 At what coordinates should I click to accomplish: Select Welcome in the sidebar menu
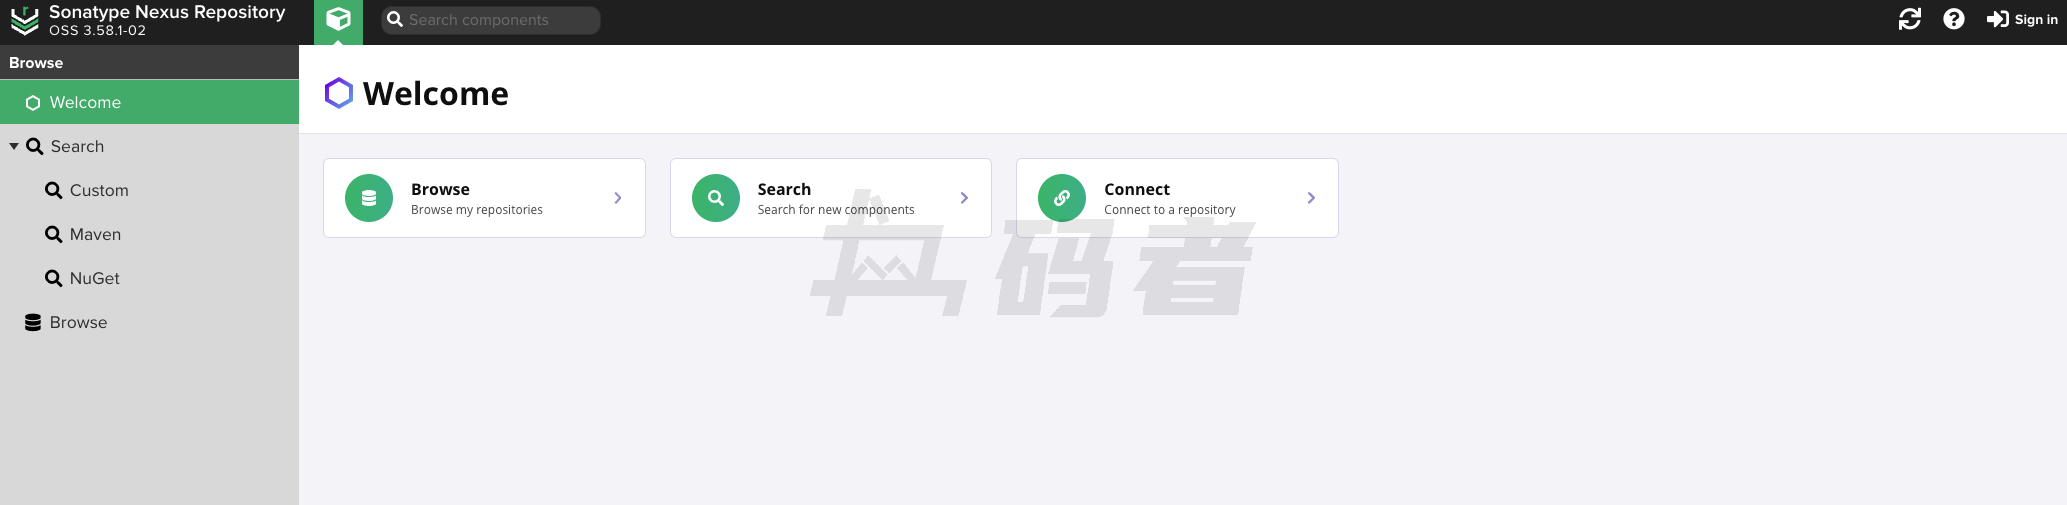(85, 102)
